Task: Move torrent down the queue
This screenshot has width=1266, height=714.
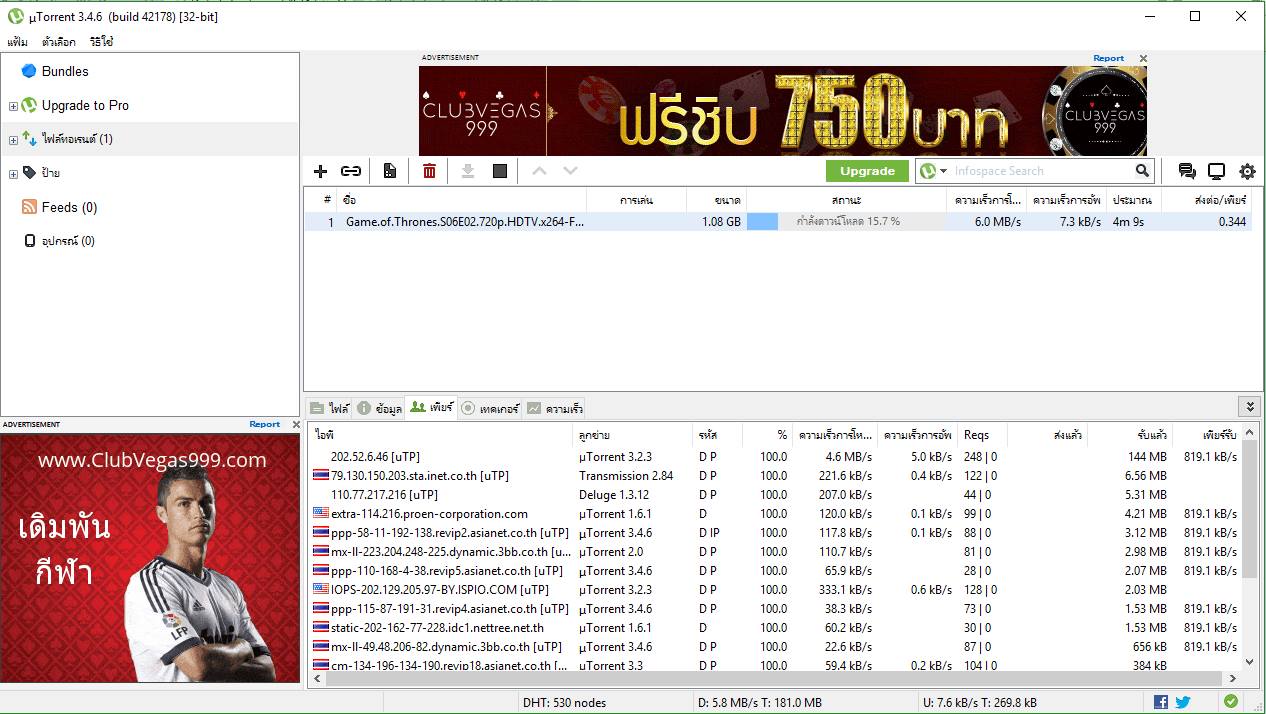Action: pos(570,171)
